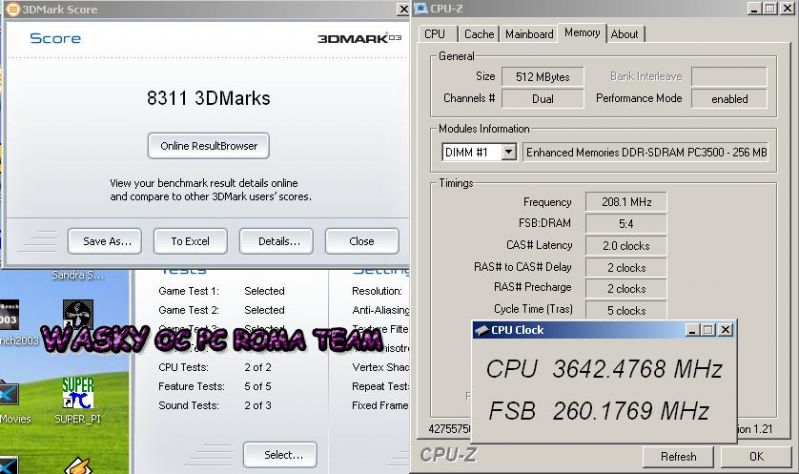Click the memory Size field 512 MBytes

[x=543, y=77]
